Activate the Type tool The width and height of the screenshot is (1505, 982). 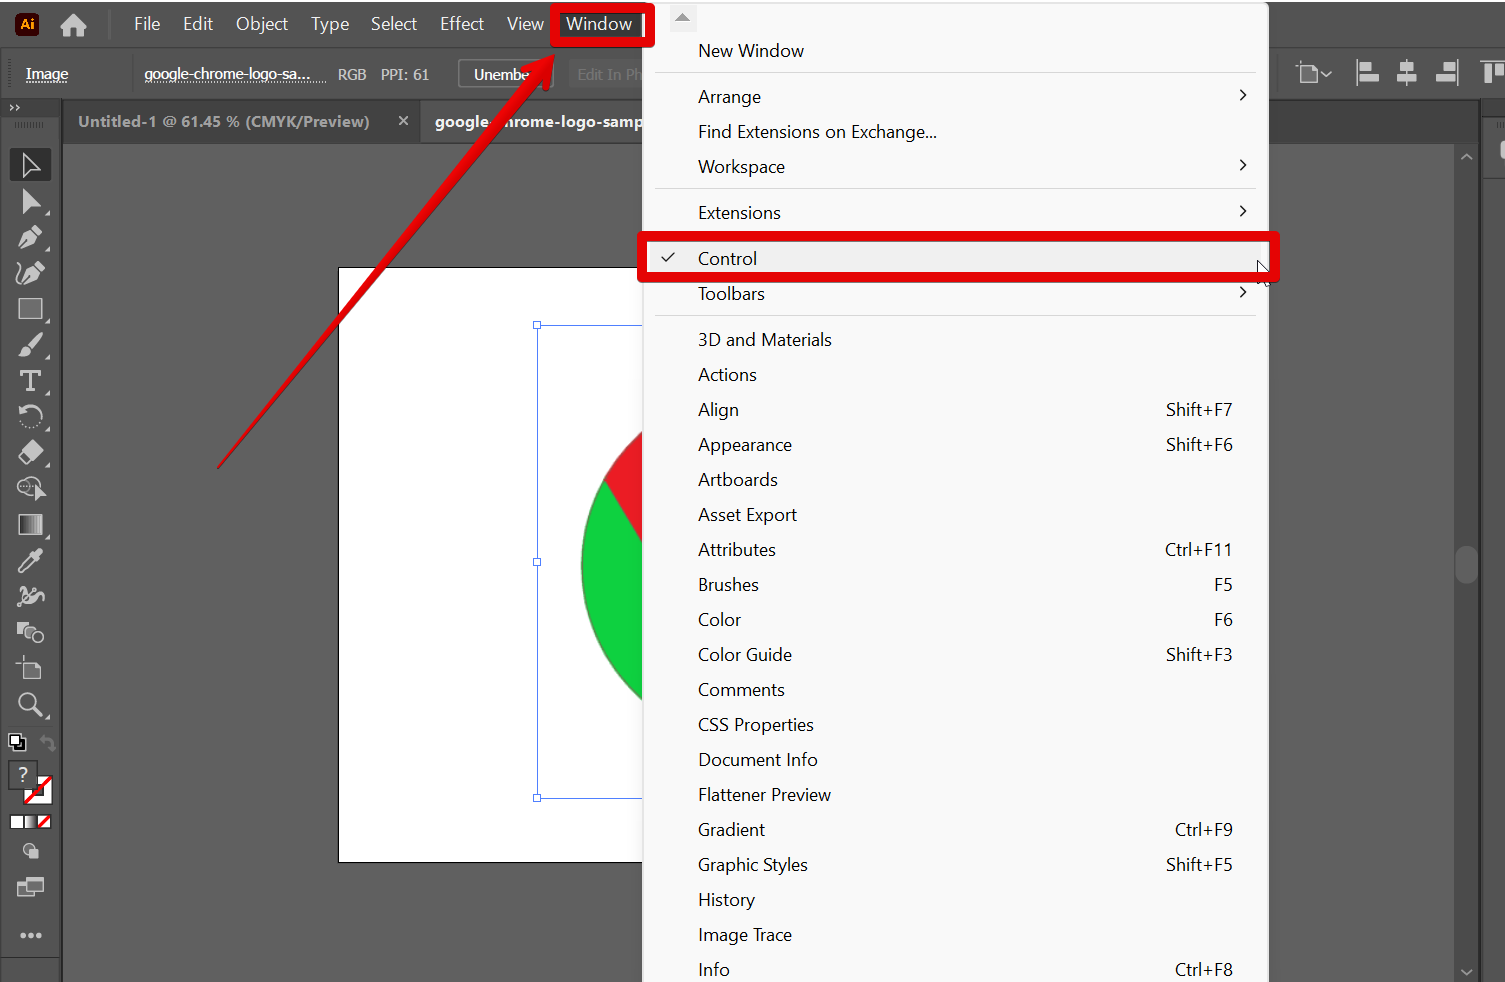pyautogui.click(x=30, y=381)
